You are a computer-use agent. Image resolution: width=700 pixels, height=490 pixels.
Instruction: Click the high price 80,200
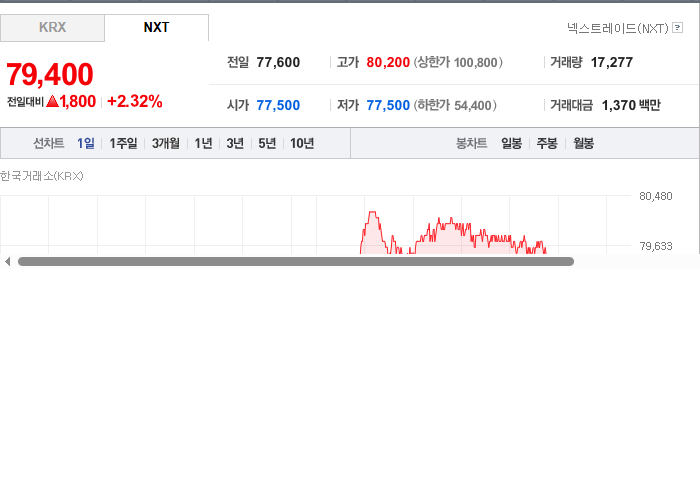(388, 62)
